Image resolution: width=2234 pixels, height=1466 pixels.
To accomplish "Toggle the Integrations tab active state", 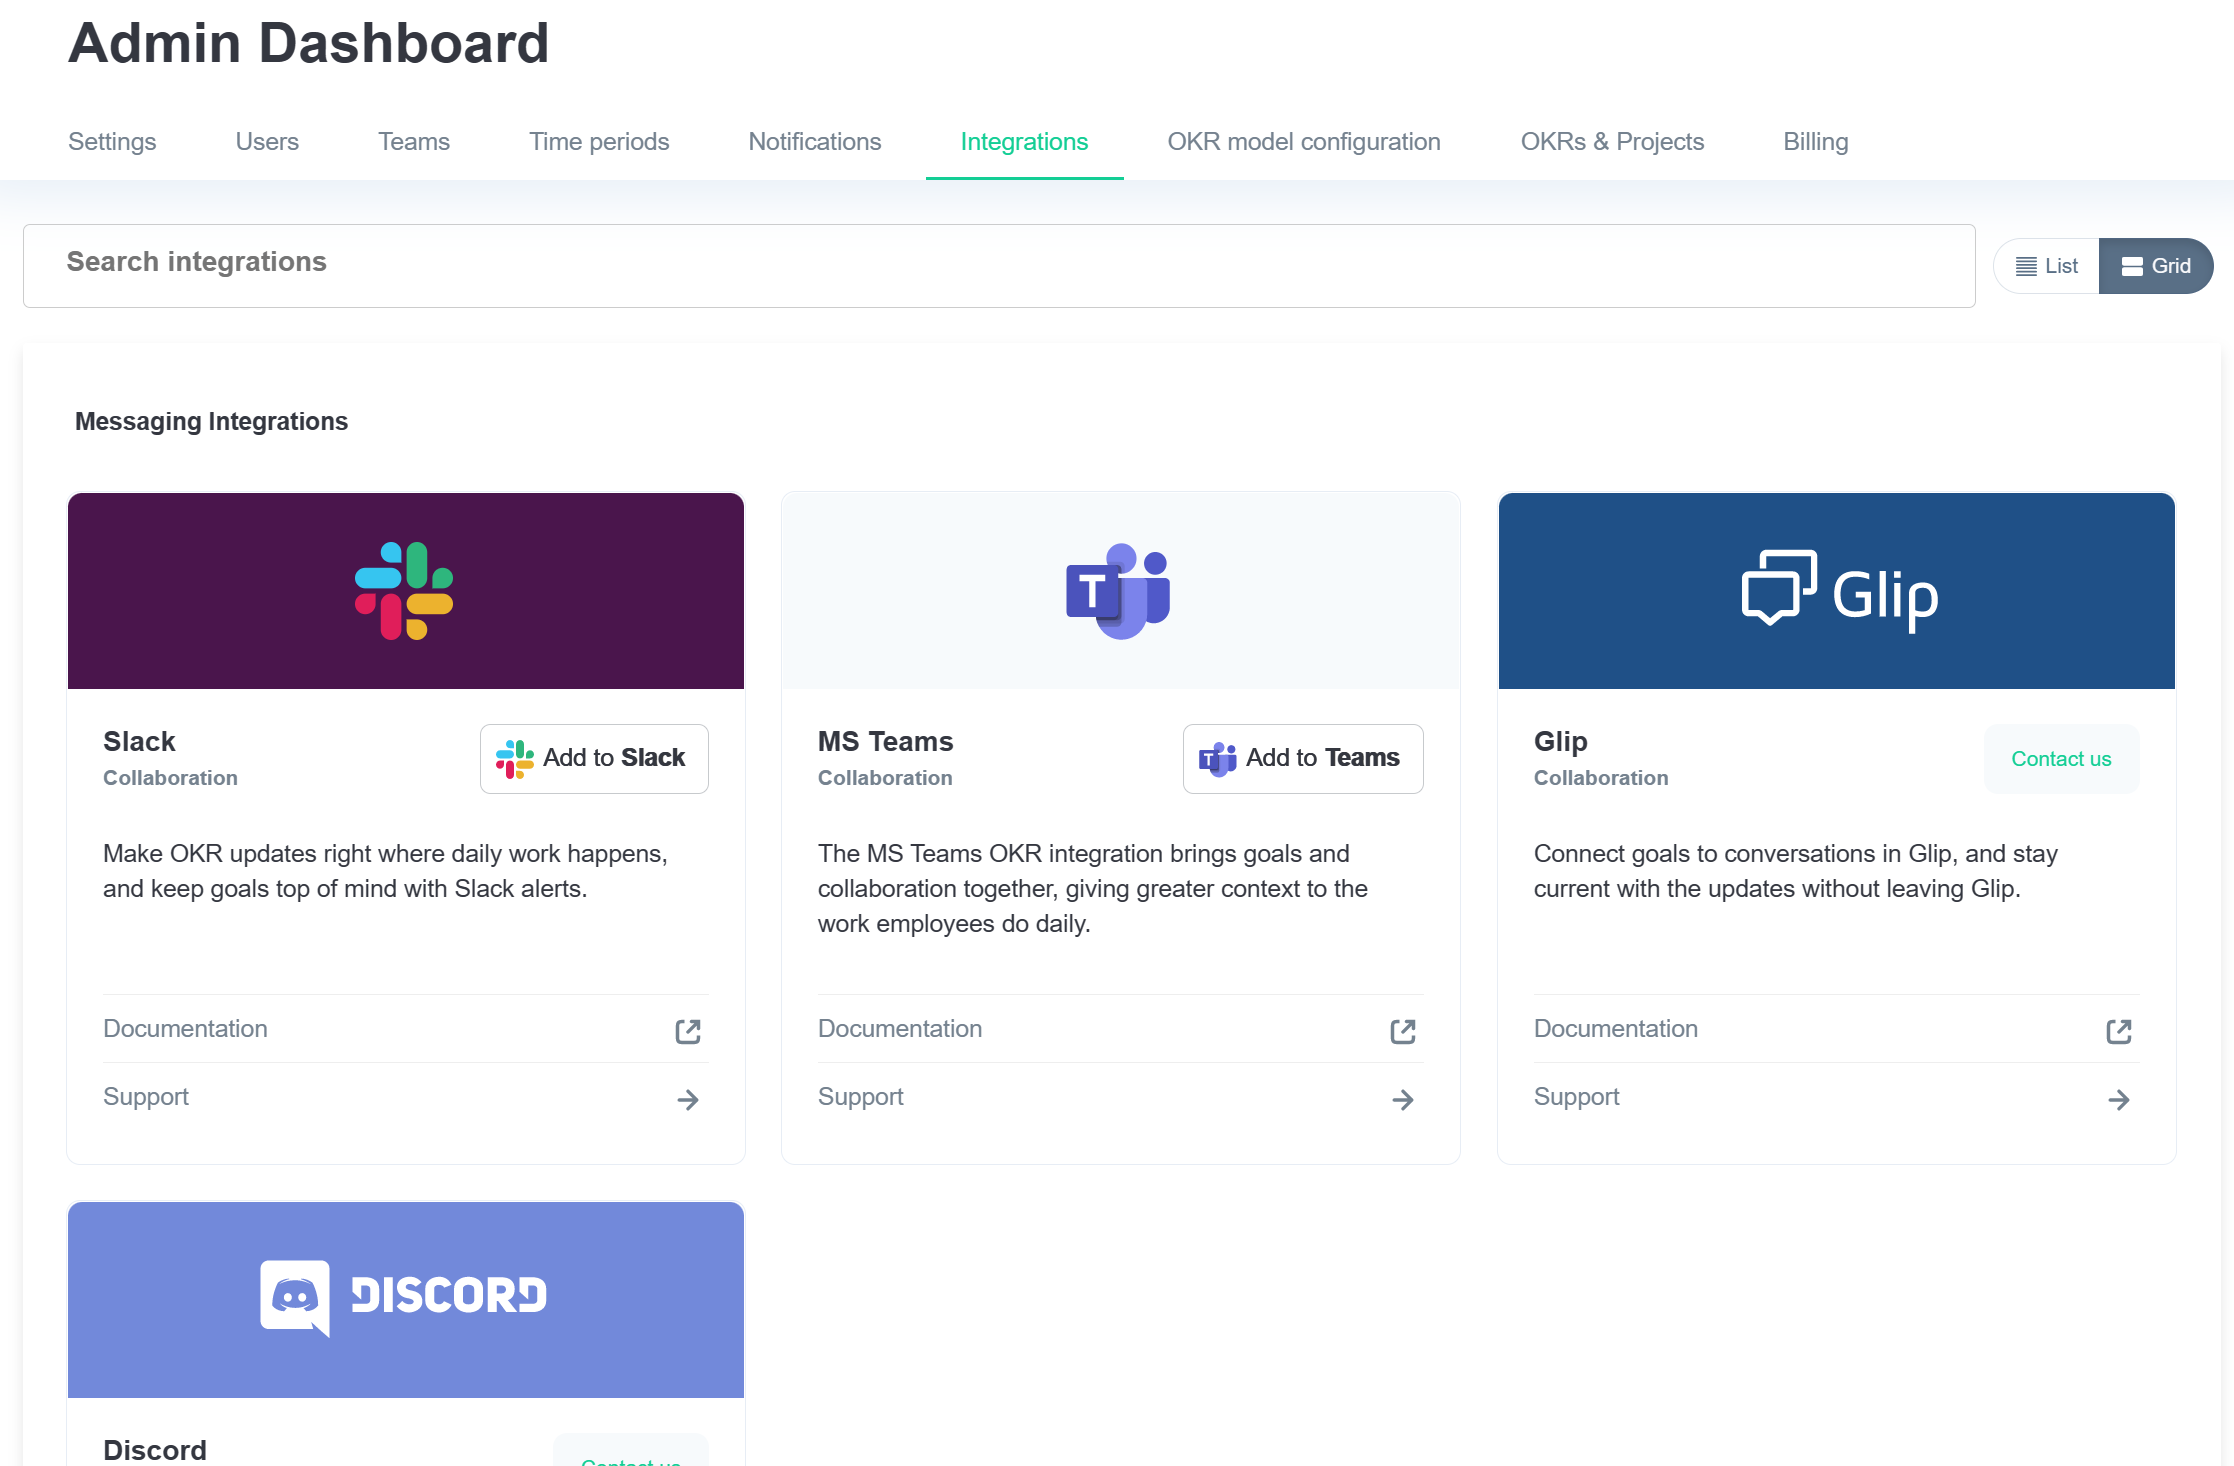I will click(x=1024, y=142).
